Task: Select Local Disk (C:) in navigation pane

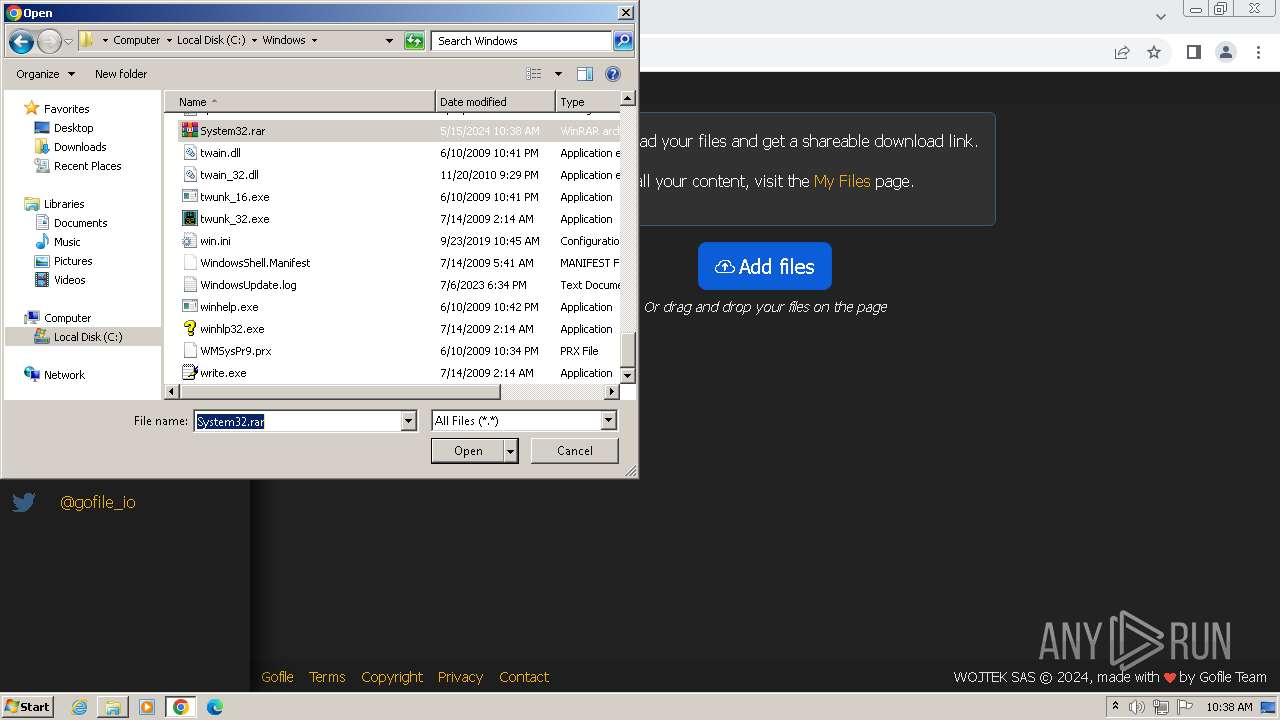Action: (x=88, y=337)
